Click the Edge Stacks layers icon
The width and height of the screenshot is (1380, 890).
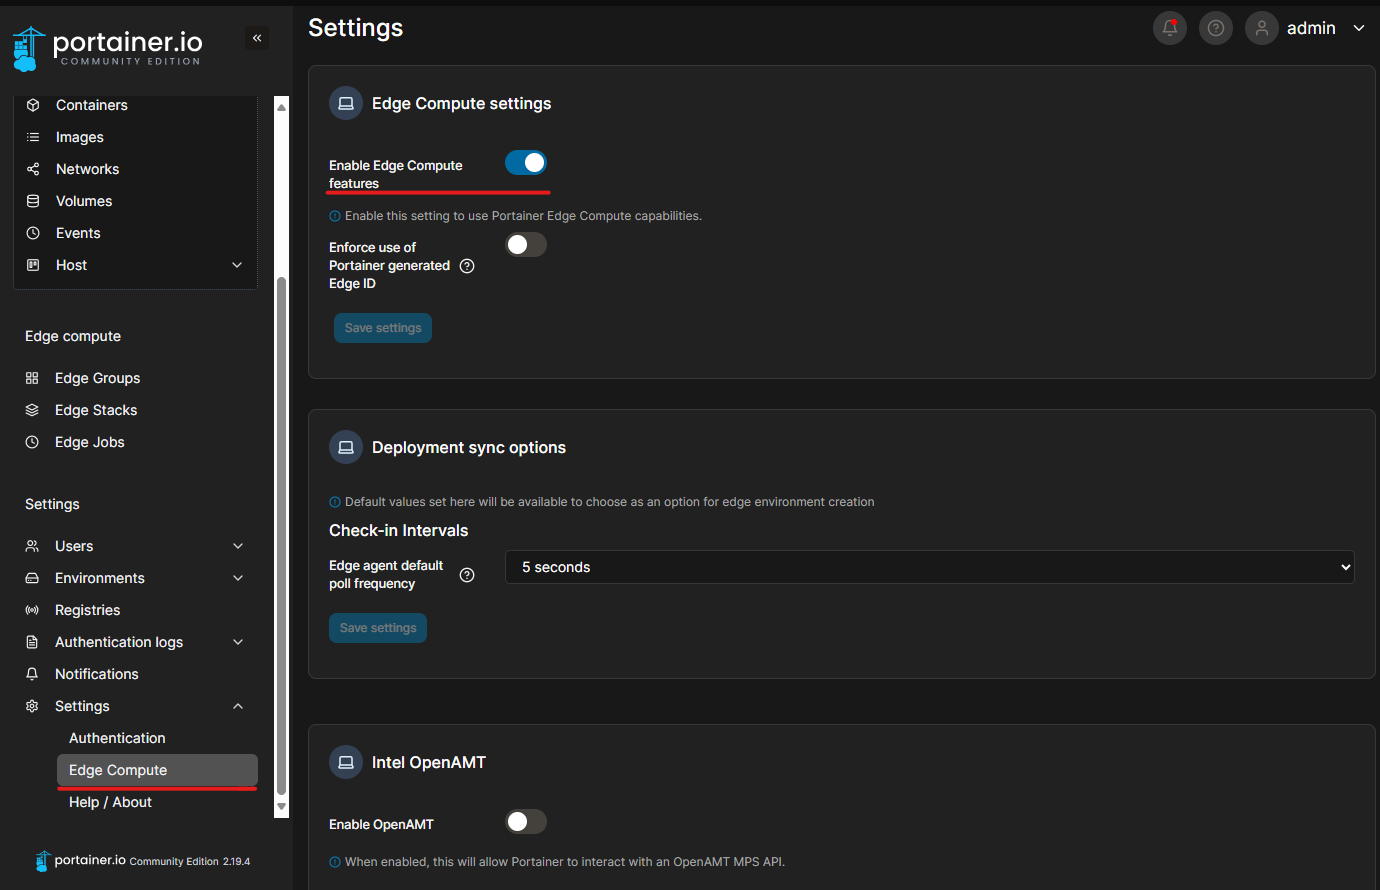(32, 410)
